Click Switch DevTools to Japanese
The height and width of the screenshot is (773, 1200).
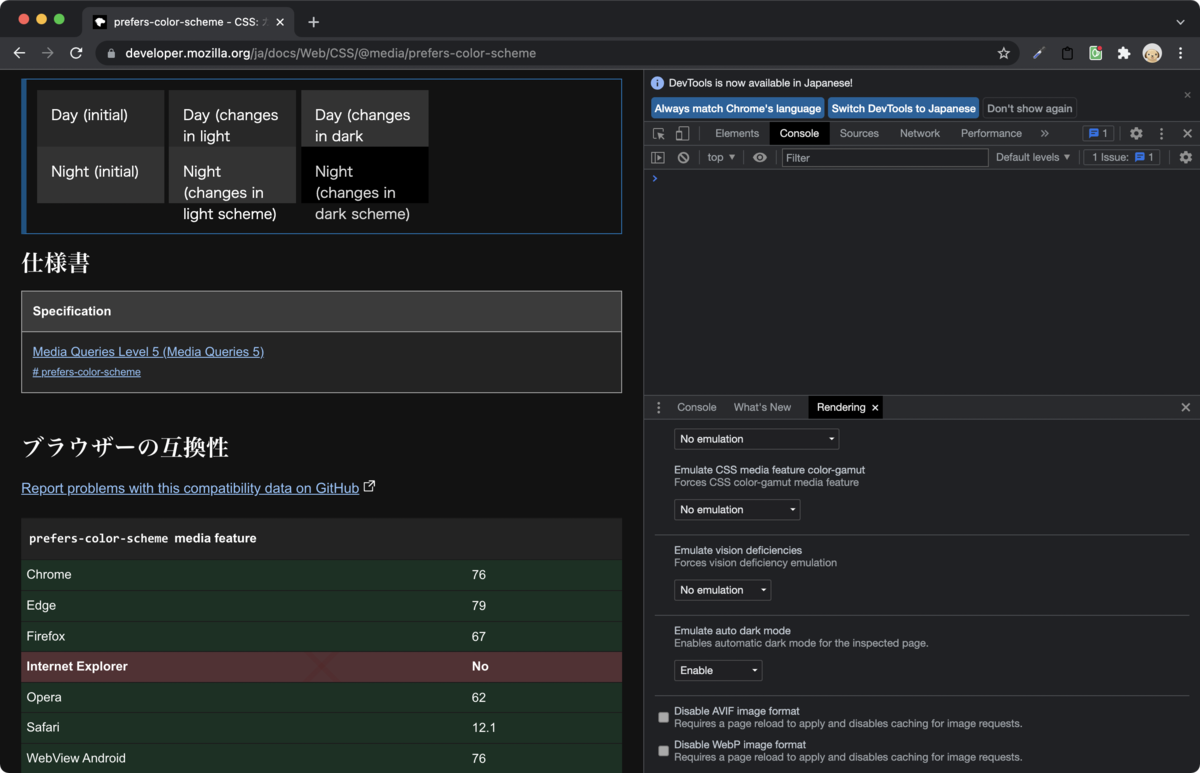point(903,108)
